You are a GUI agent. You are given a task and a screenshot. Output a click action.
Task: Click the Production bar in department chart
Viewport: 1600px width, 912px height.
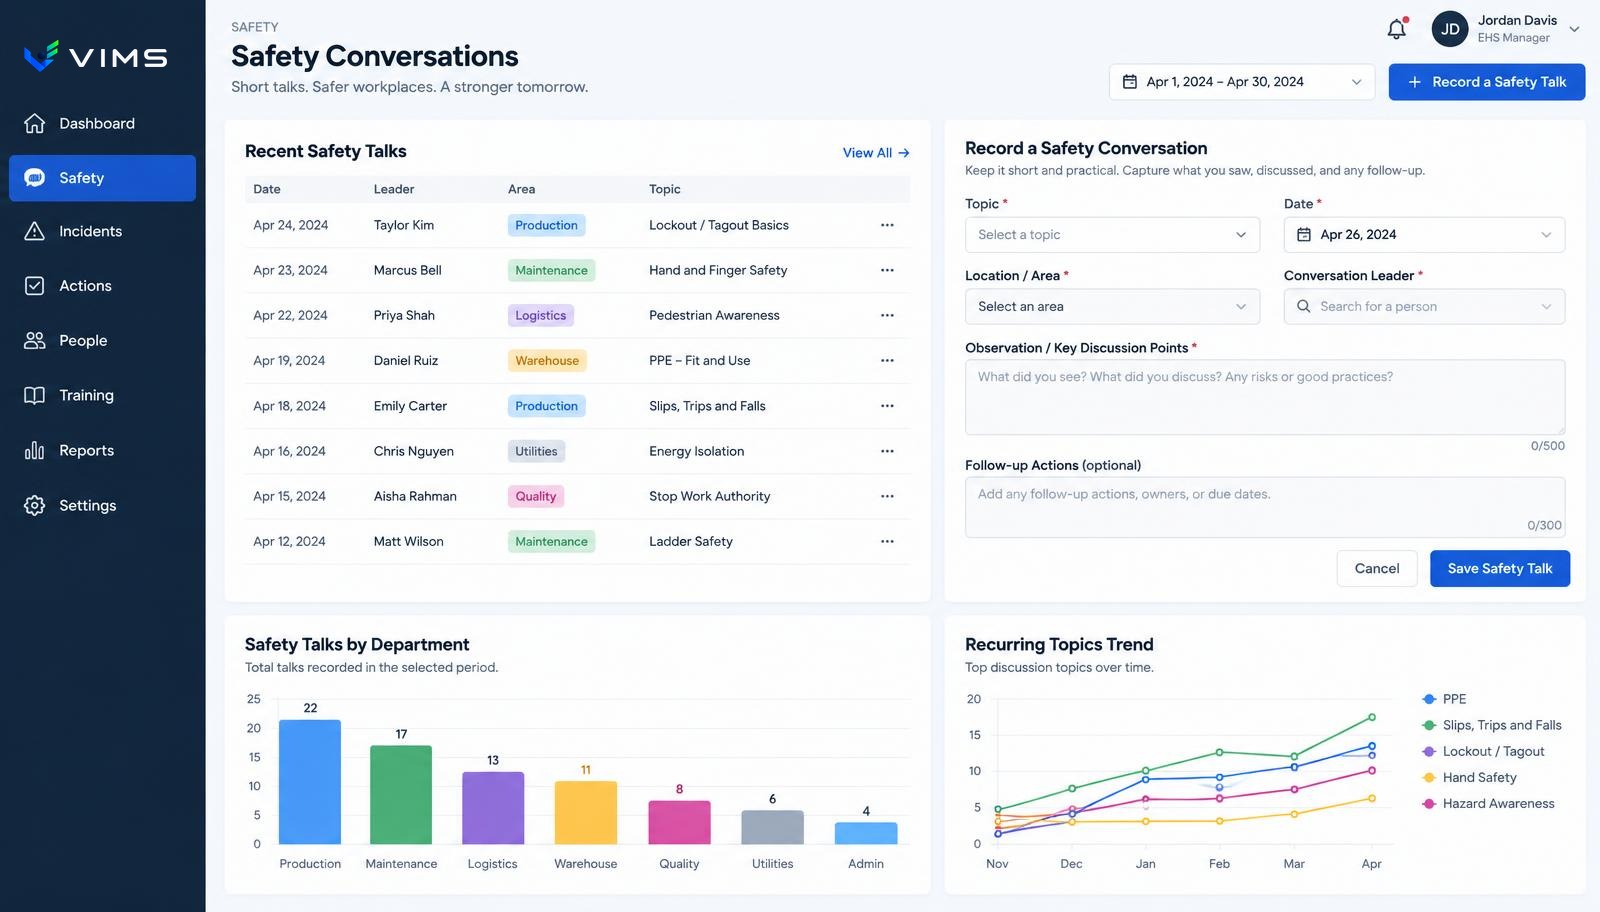coord(310,782)
